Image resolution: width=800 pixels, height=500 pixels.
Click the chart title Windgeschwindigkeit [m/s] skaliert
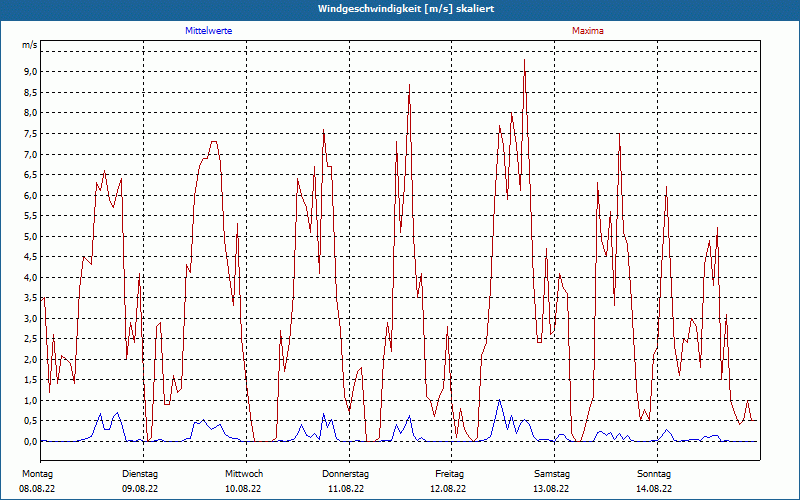[x=406, y=9]
